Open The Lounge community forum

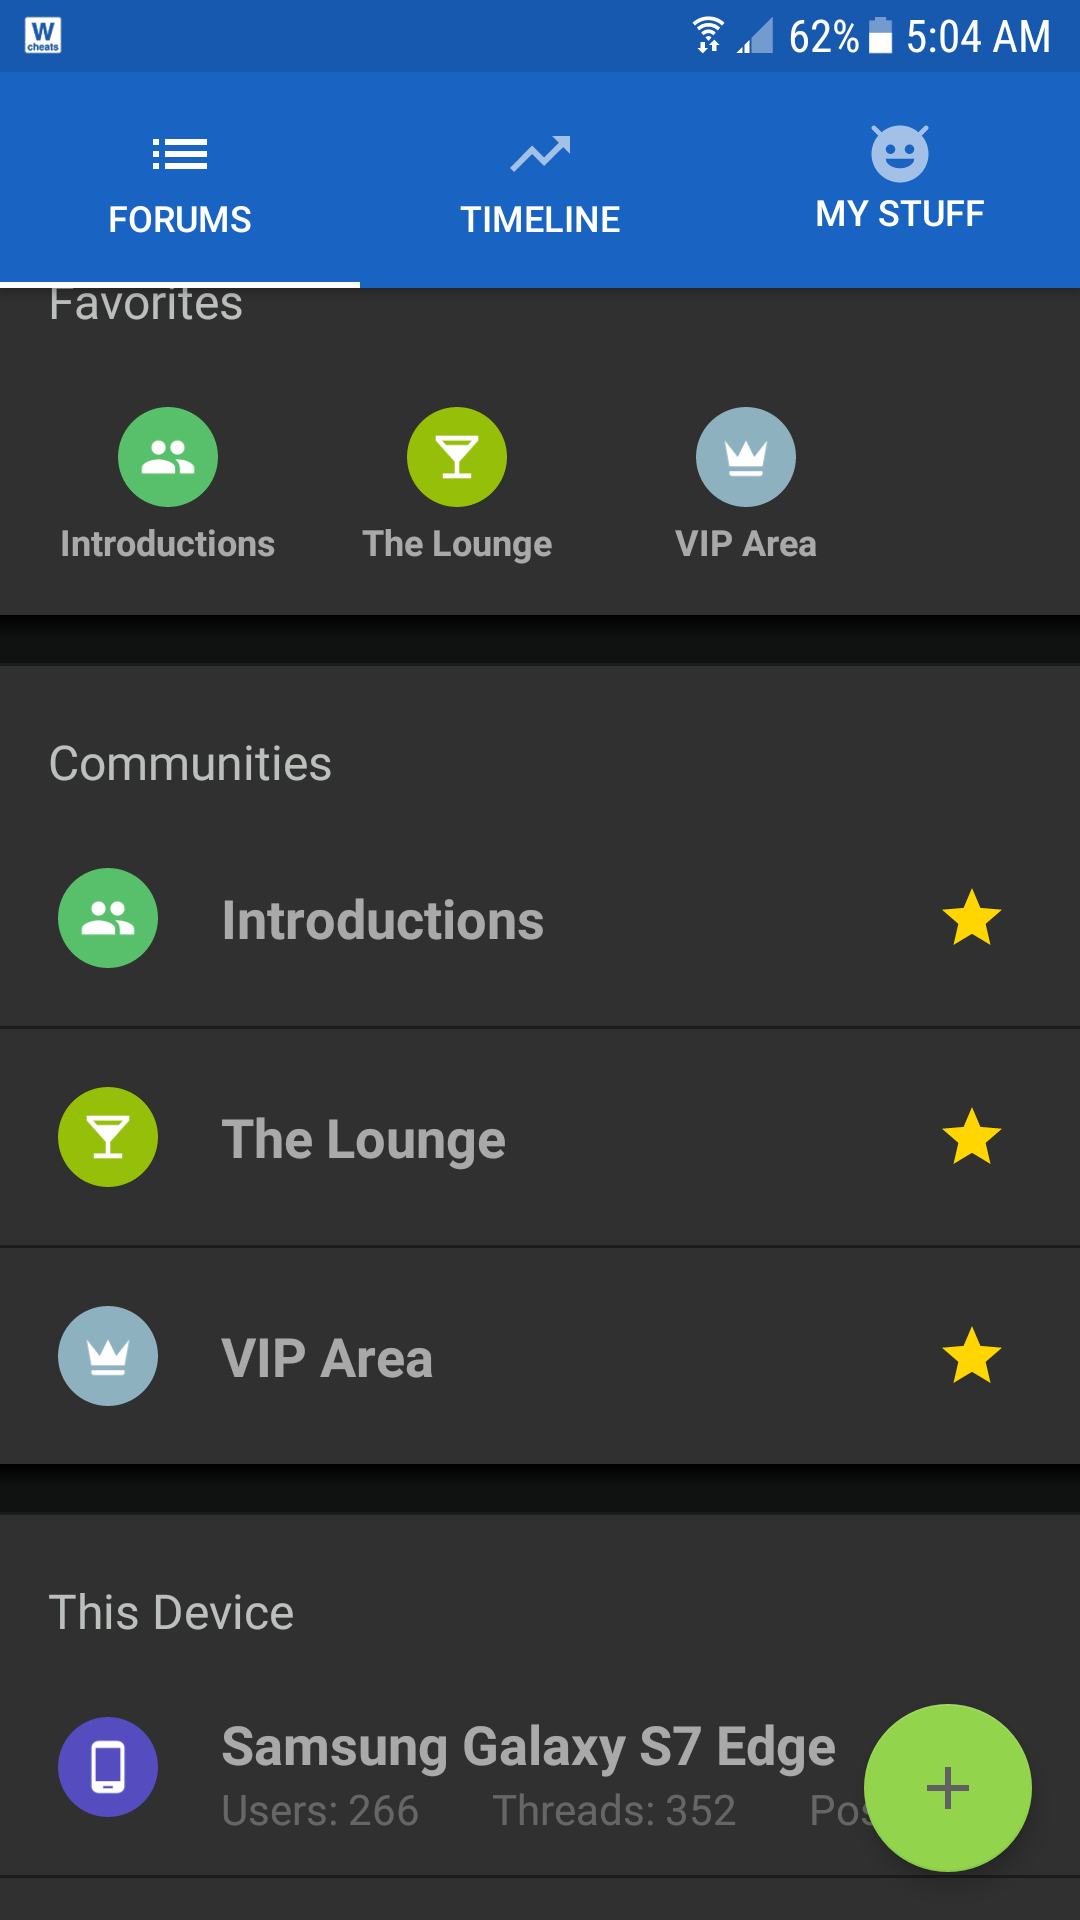tap(364, 1139)
